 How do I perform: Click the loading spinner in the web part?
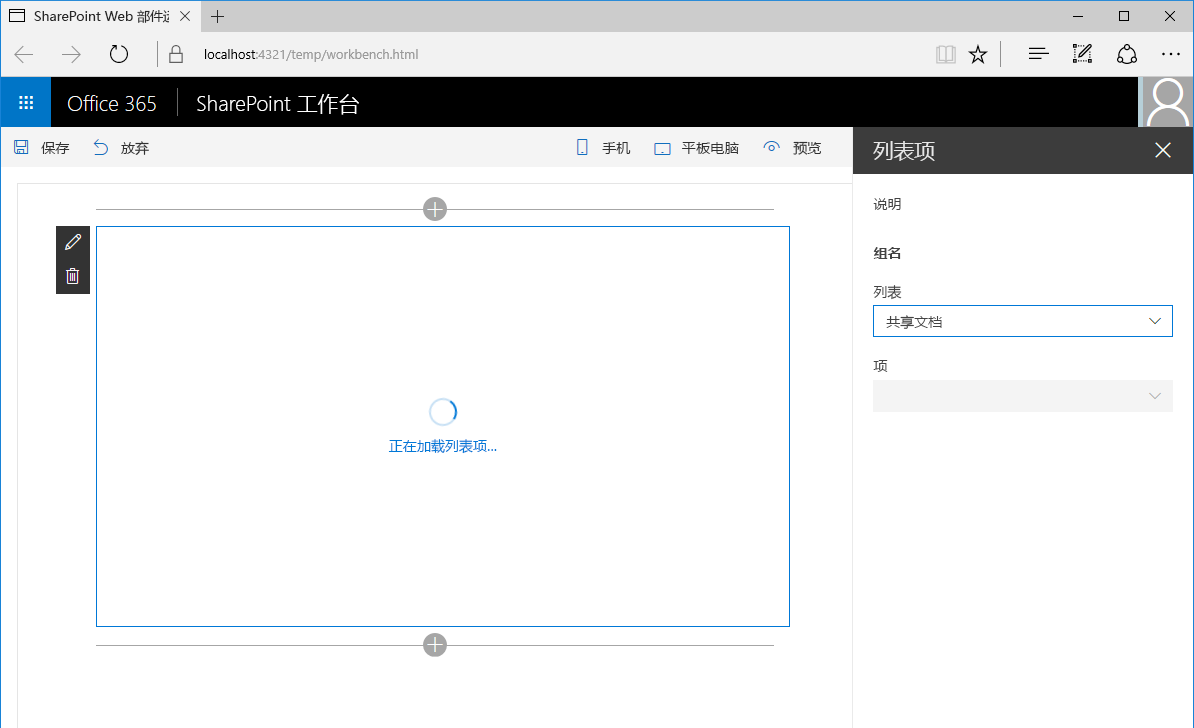coord(443,411)
